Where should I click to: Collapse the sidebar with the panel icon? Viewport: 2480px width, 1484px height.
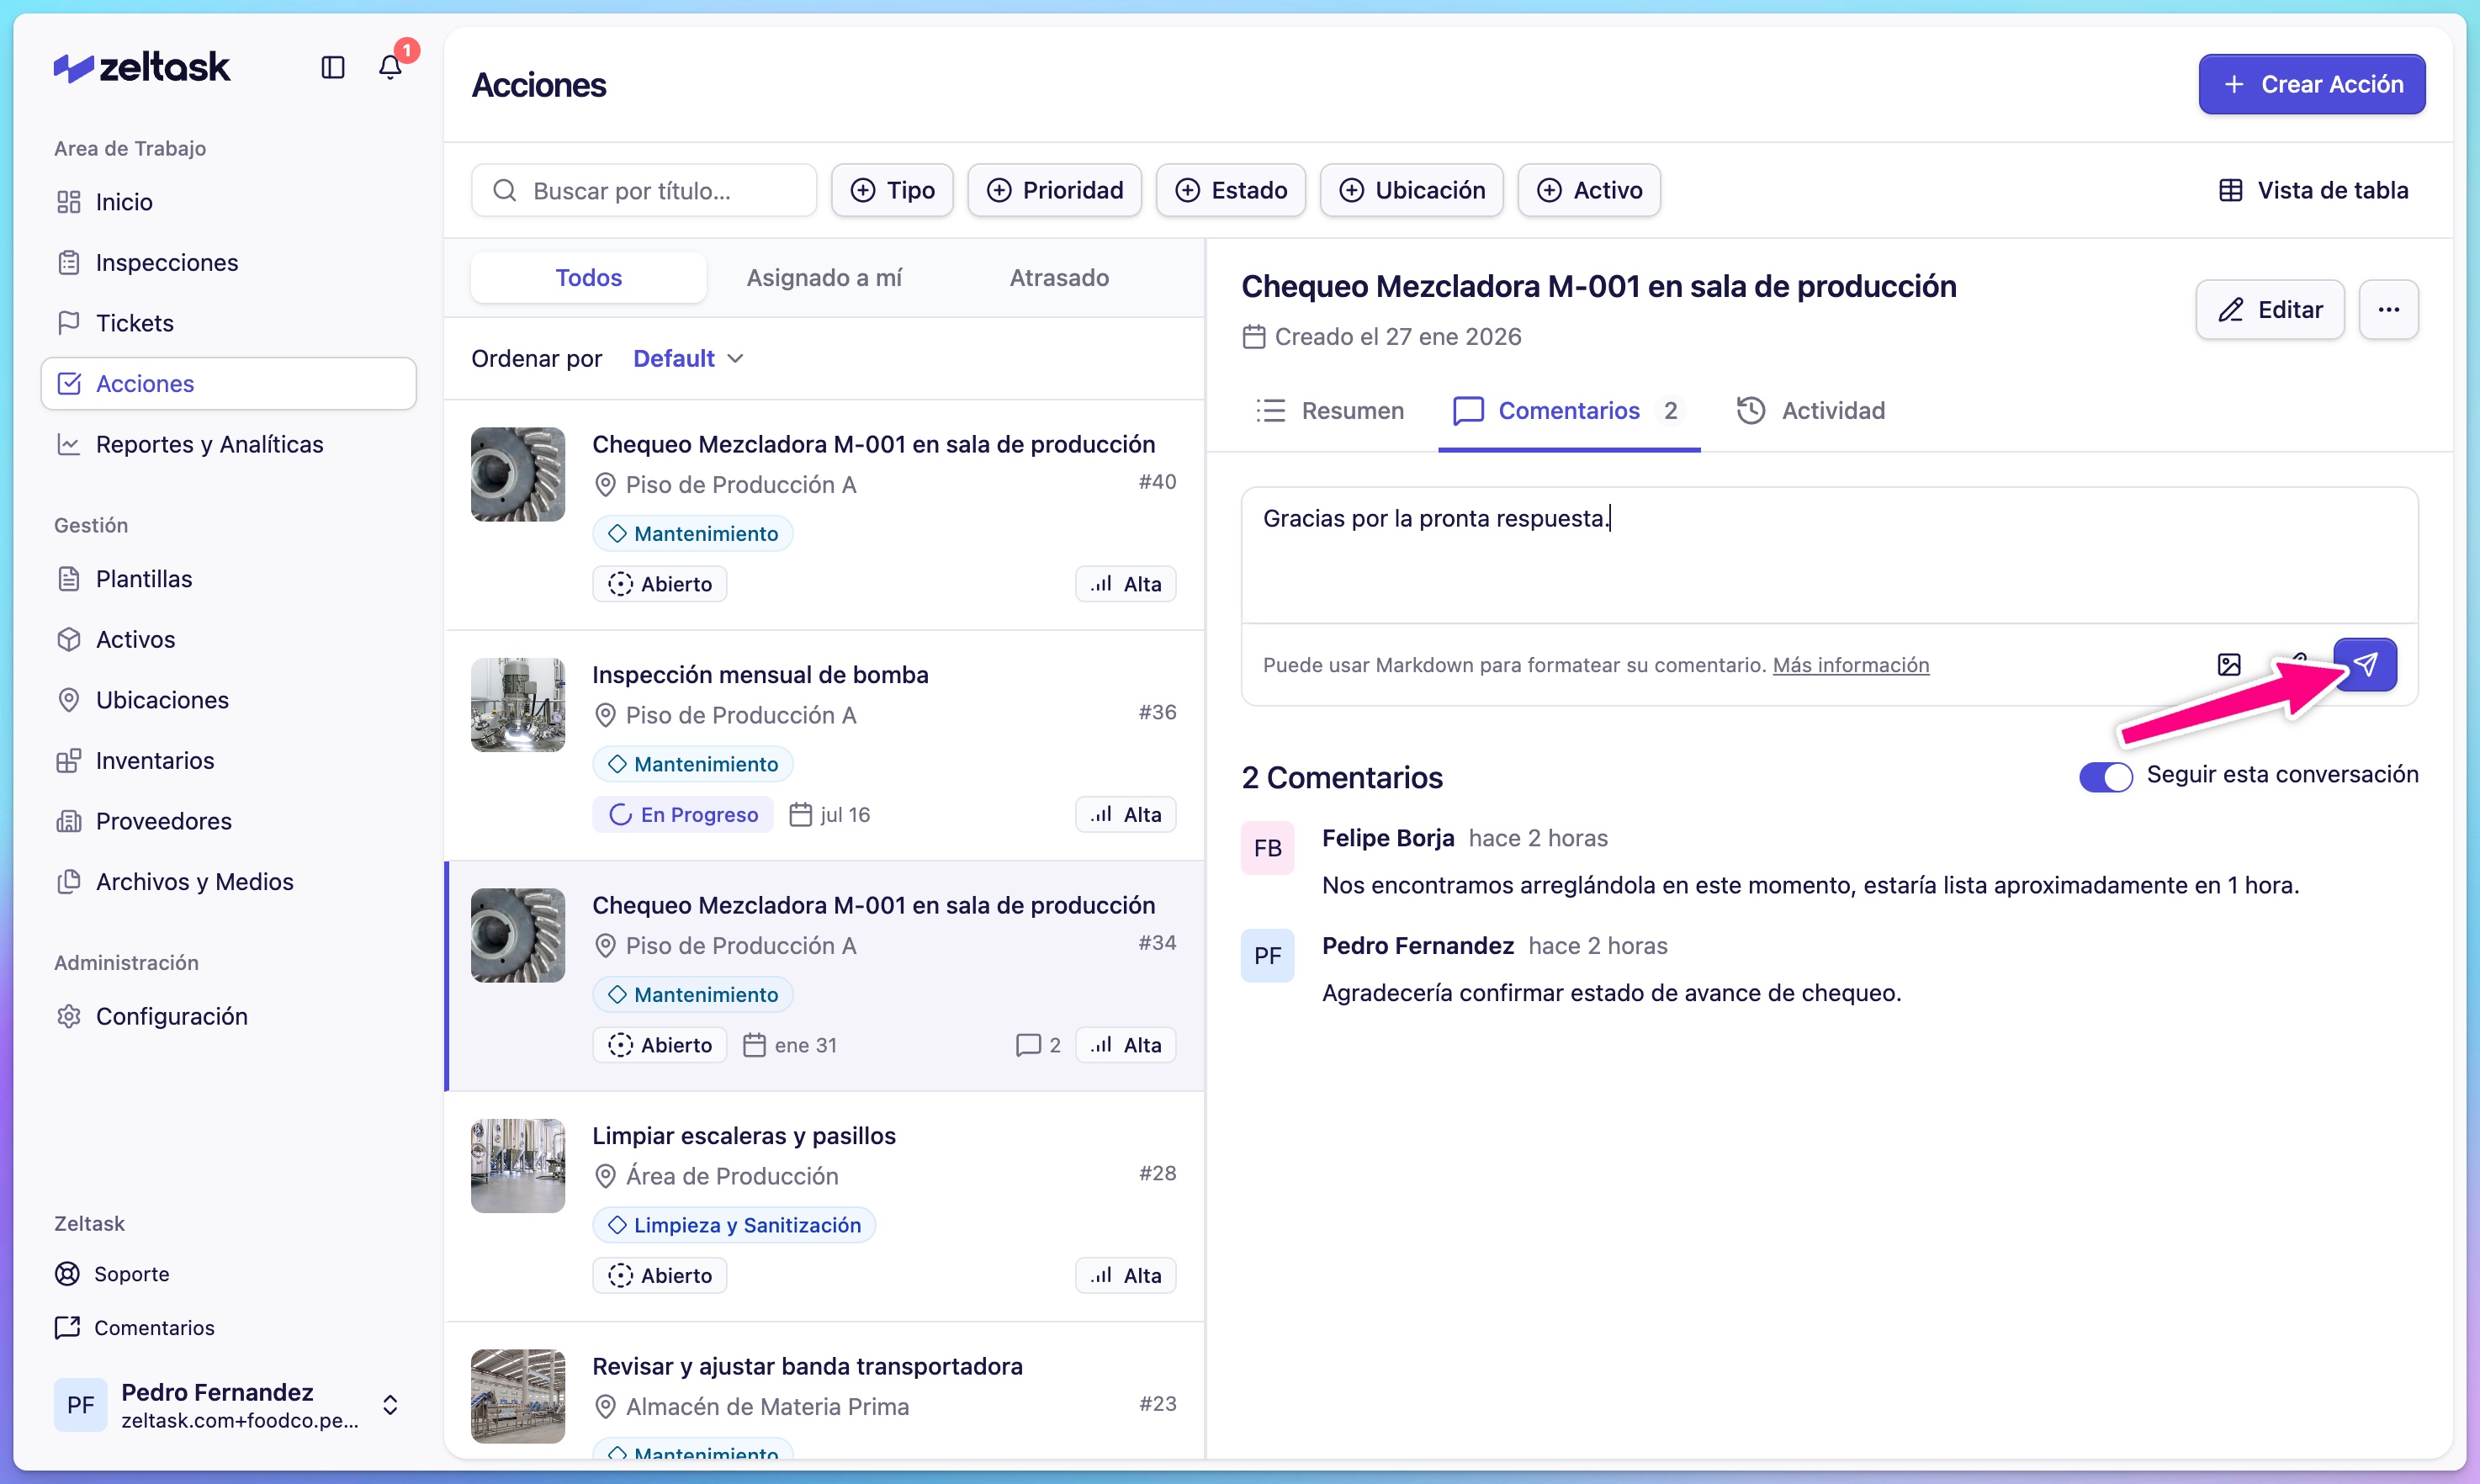pyautogui.click(x=333, y=67)
